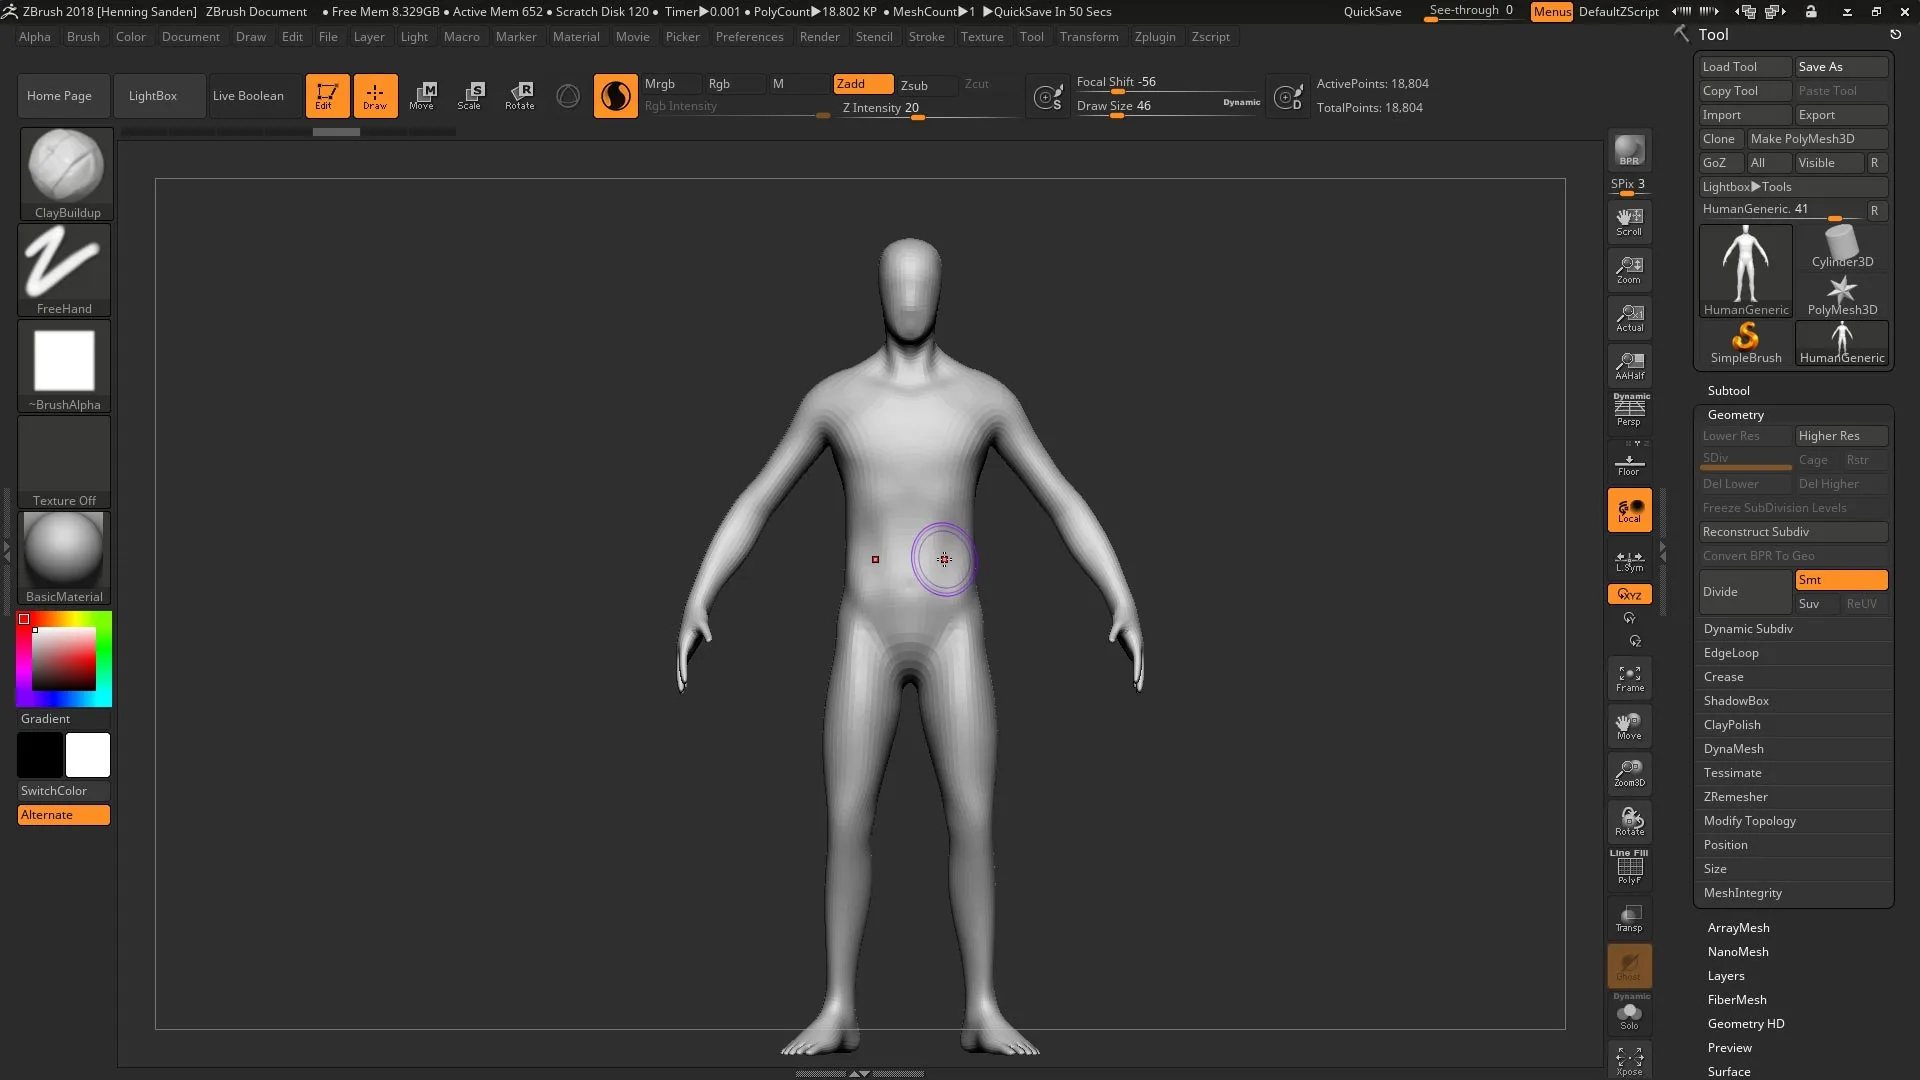Viewport: 1920px width, 1080px height.
Task: Expand the Dynamic Subdiv section
Action: point(1748,629)
